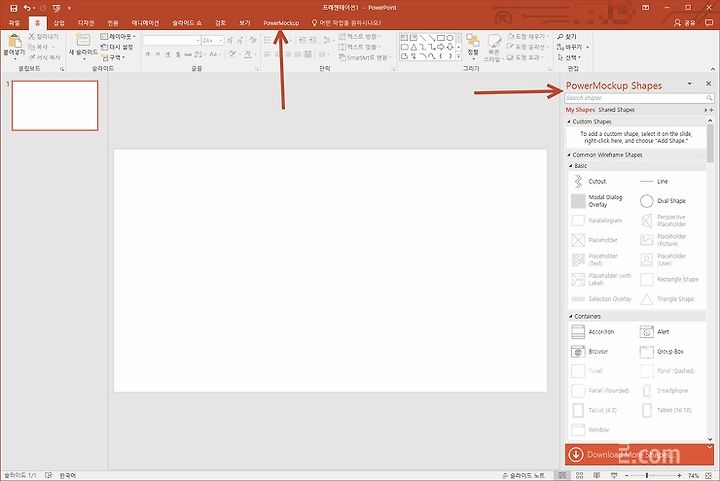This screenshot has height=481, width=720.
Task: Click Start From Beginning slideshow icon in title bar
Action: [56, 8]
